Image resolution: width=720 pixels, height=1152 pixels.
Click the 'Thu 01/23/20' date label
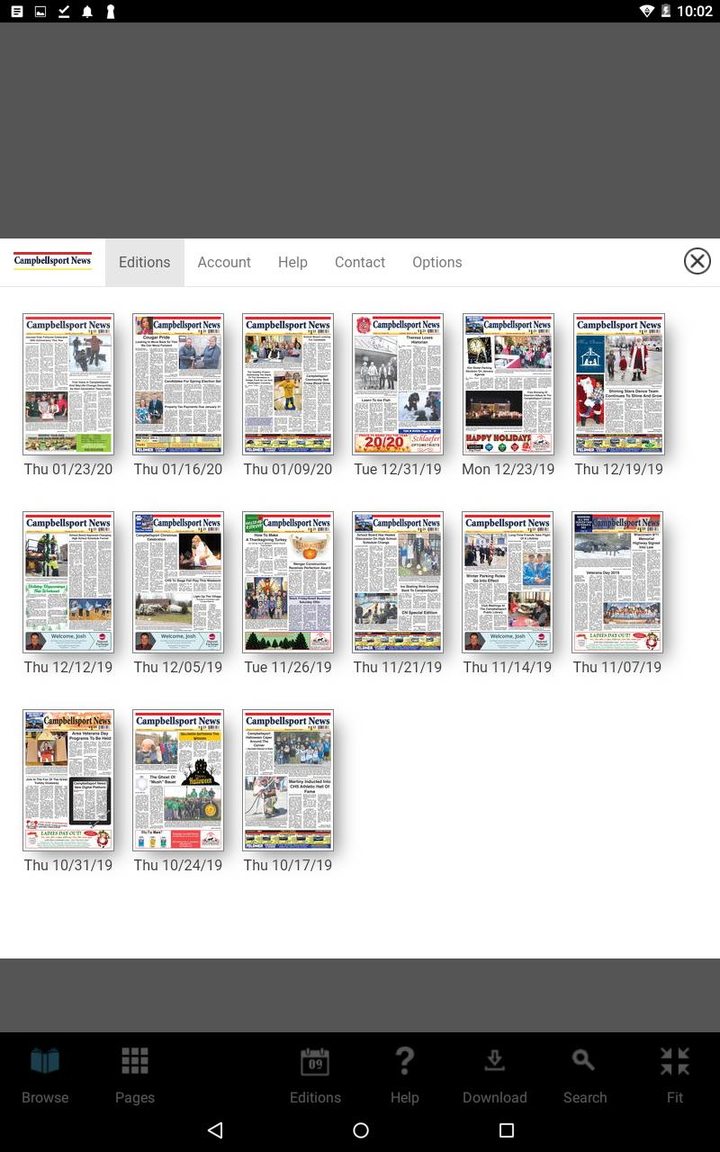click(x=68, y=469)
